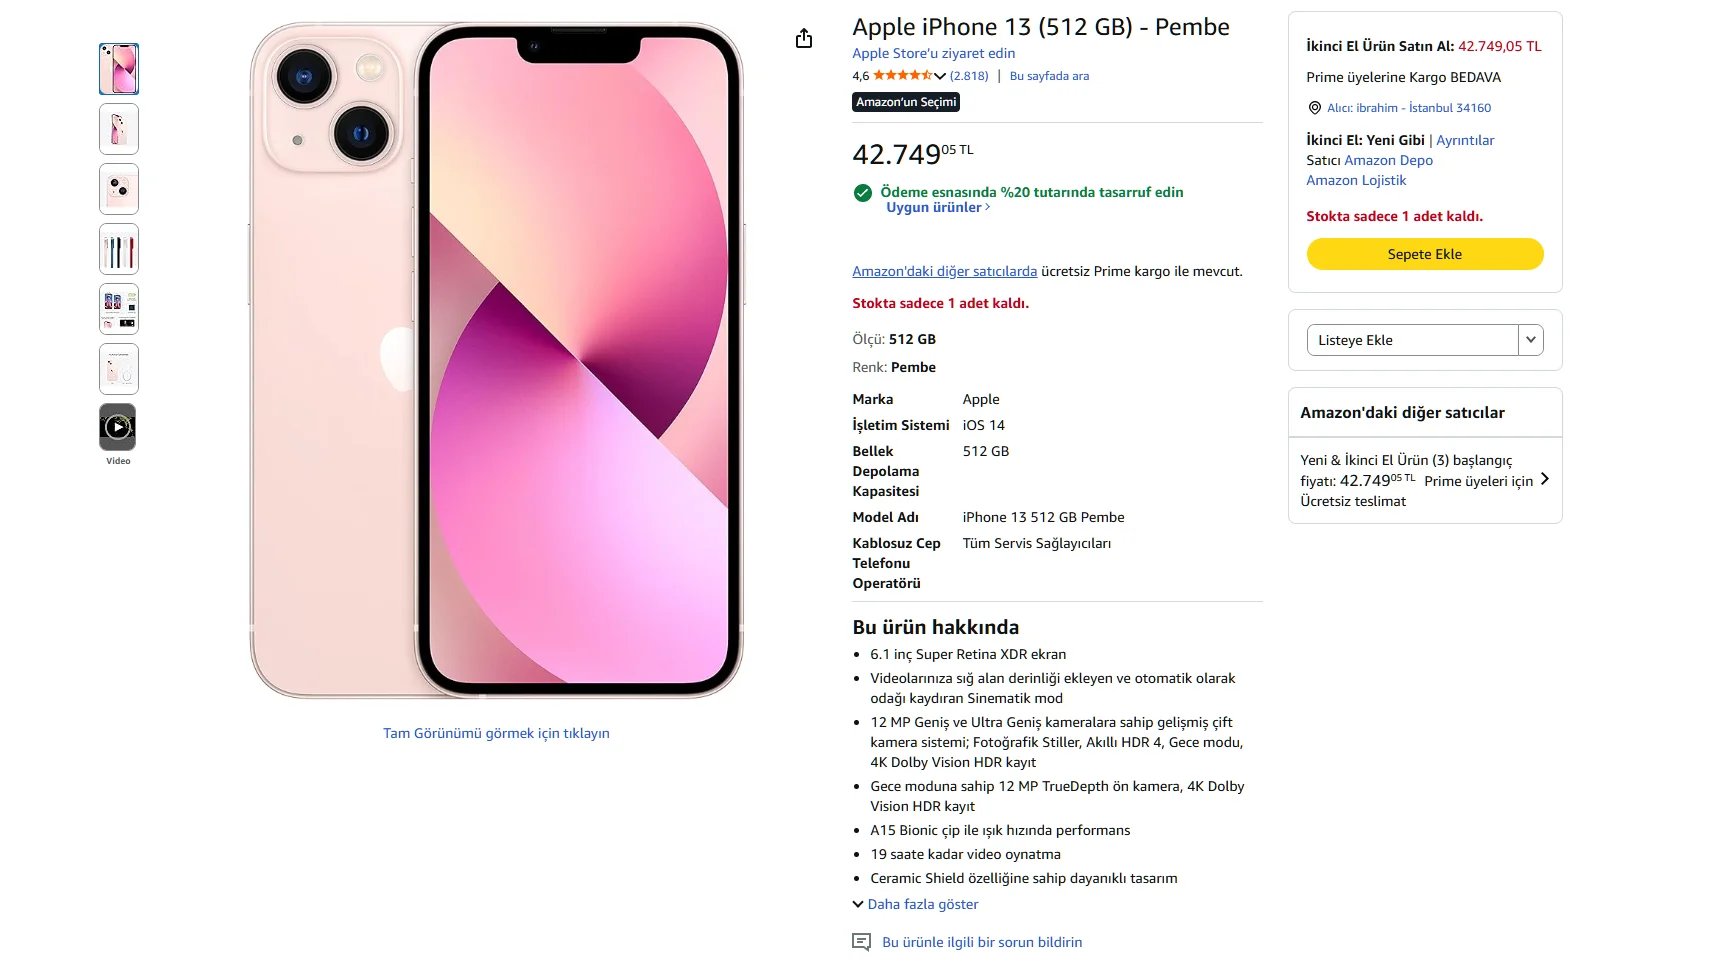Open the 2.818 reviews link
Image resolution: width=1716 pixels, height=965 pixels.
click(969, 76)
